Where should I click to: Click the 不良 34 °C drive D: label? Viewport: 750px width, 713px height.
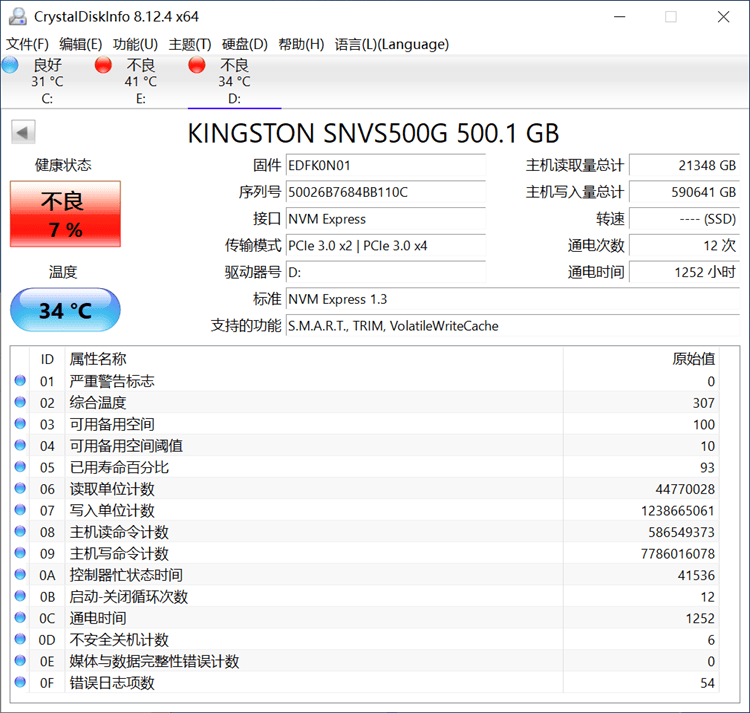click(x=234, y=81)
